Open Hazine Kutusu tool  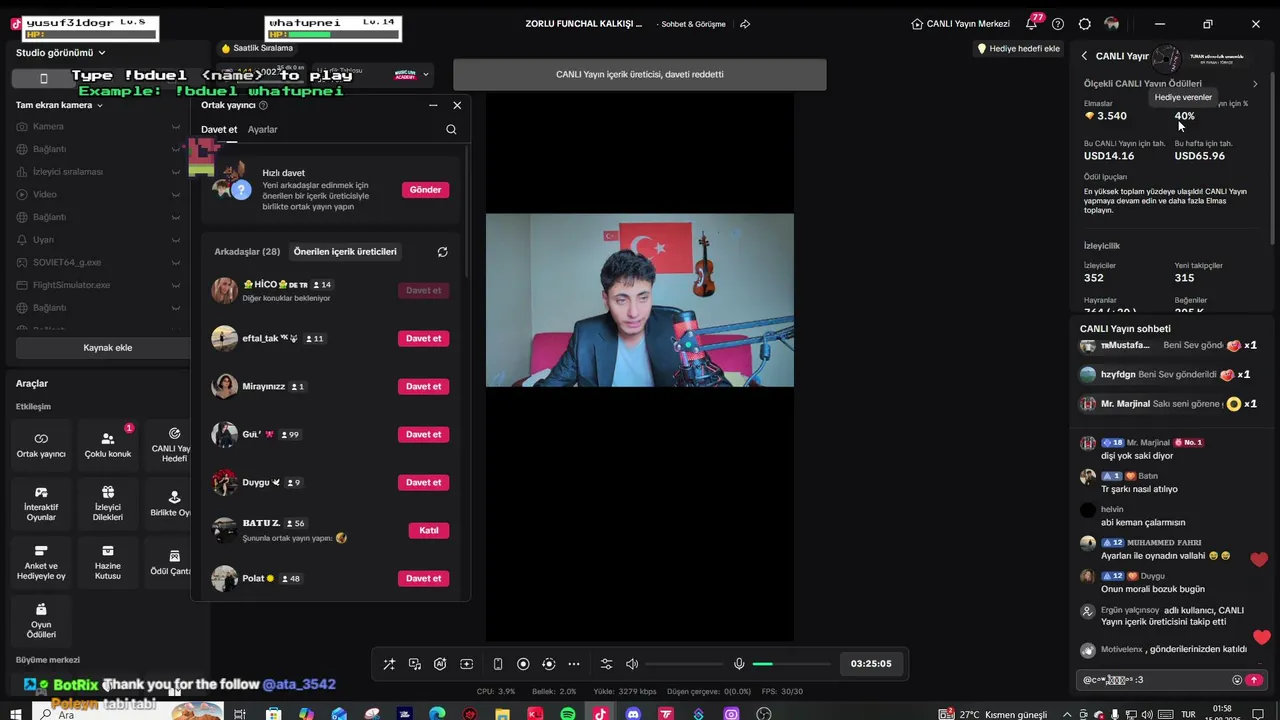click(x=108, y=563)
